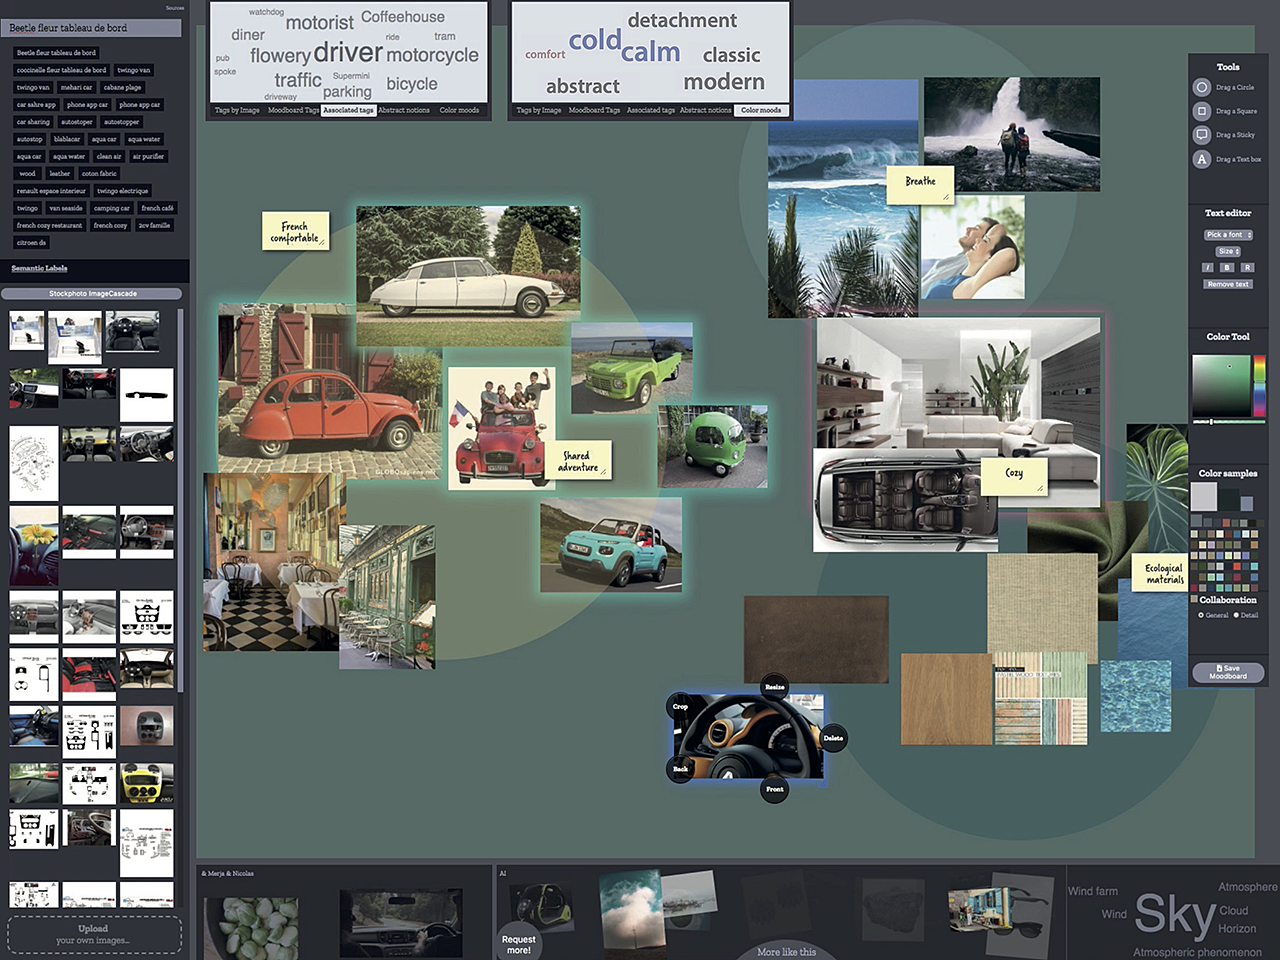Expand the Semantic Labels section
The height and width of the screenshot is (960, 1280).
40,268
